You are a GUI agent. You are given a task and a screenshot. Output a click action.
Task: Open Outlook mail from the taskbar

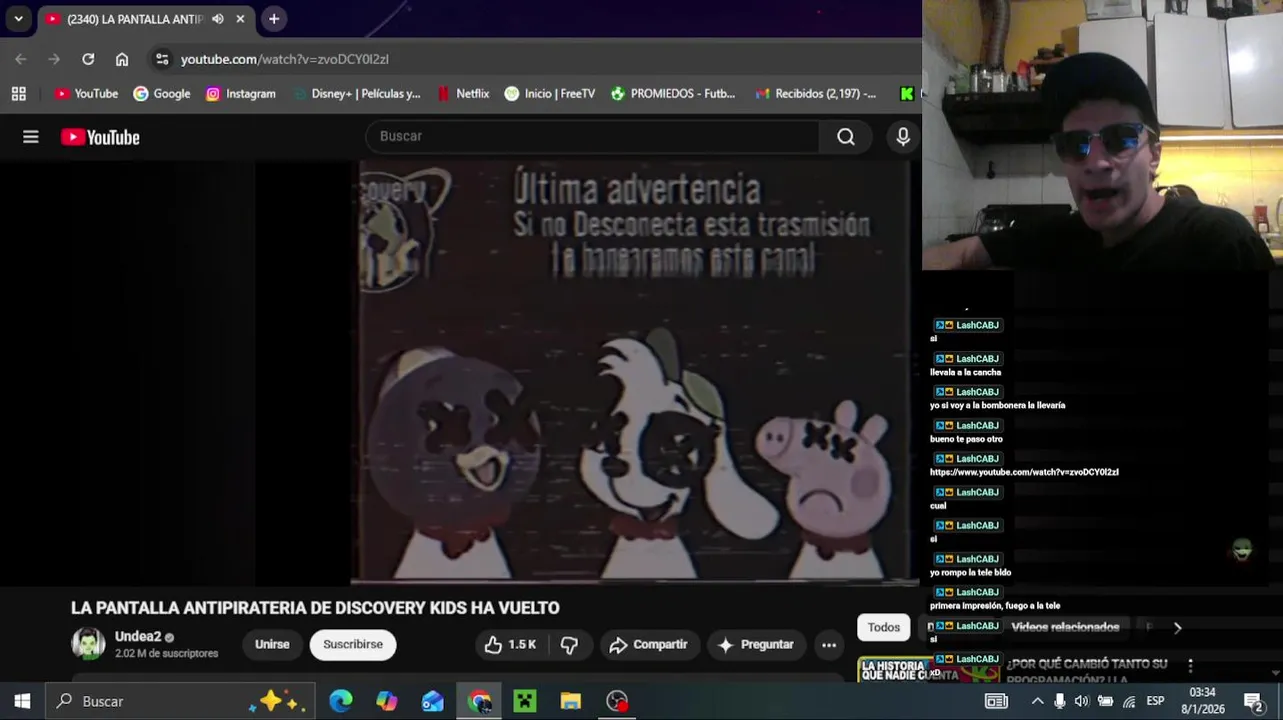click(433, 701)
